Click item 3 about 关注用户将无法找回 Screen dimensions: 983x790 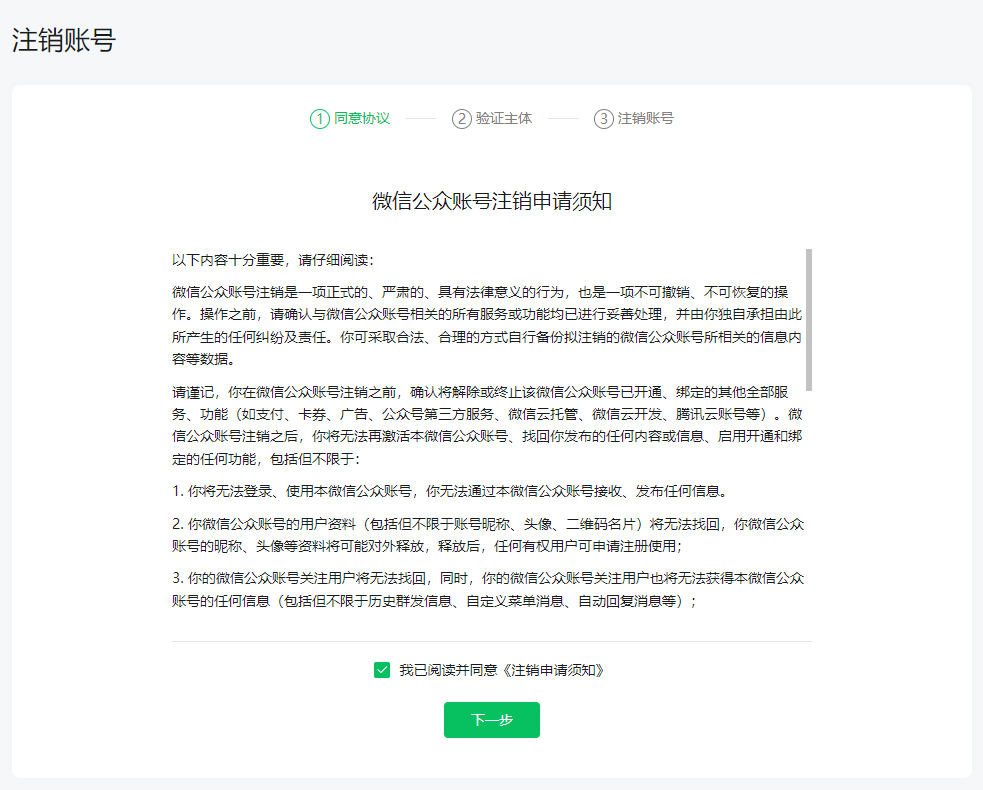coord(488,589)
